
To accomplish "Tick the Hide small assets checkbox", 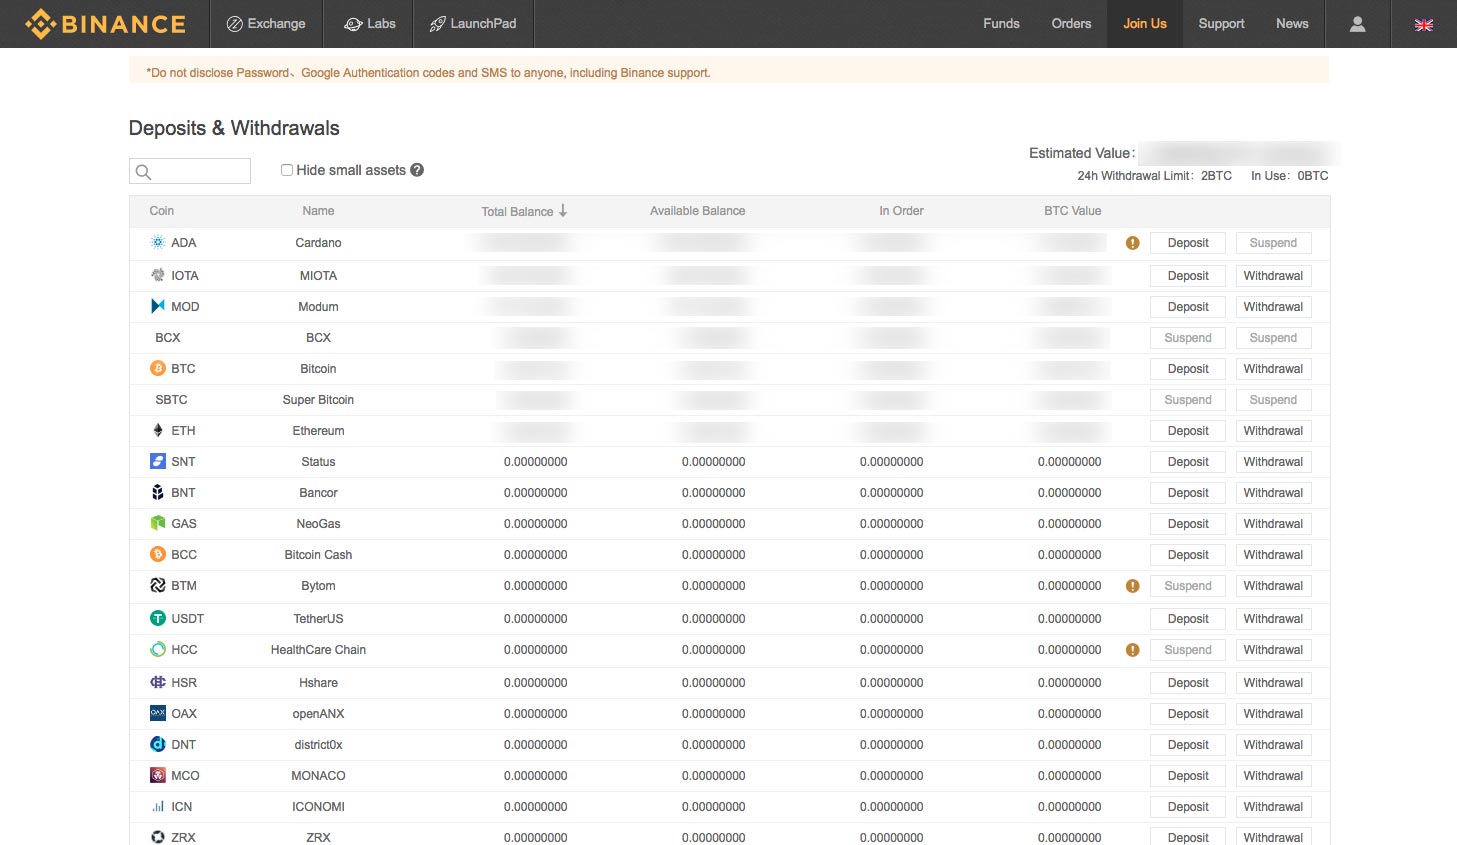I will click(x=287, y=170).
